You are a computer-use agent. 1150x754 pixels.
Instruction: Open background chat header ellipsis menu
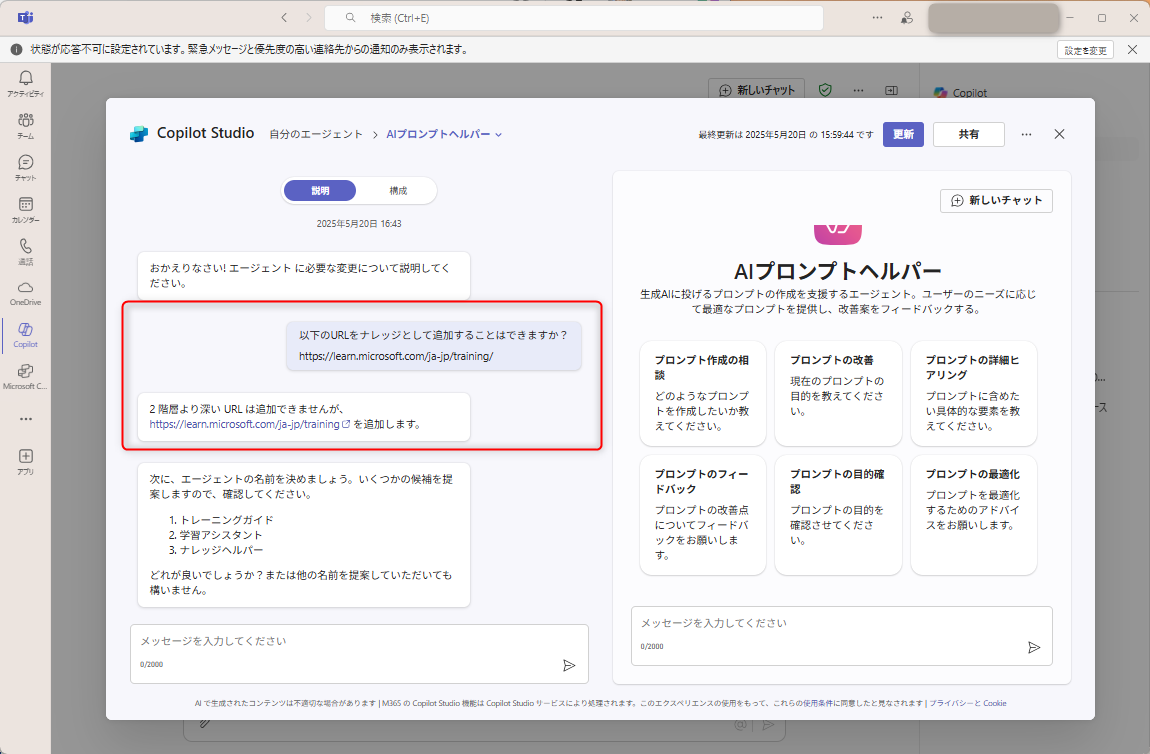tap(858, 90)
